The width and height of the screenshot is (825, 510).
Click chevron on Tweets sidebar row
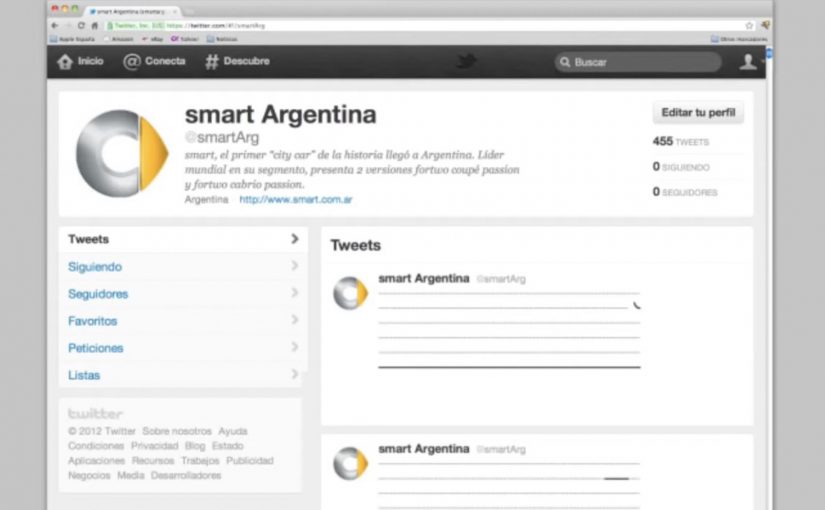[294, 239]
